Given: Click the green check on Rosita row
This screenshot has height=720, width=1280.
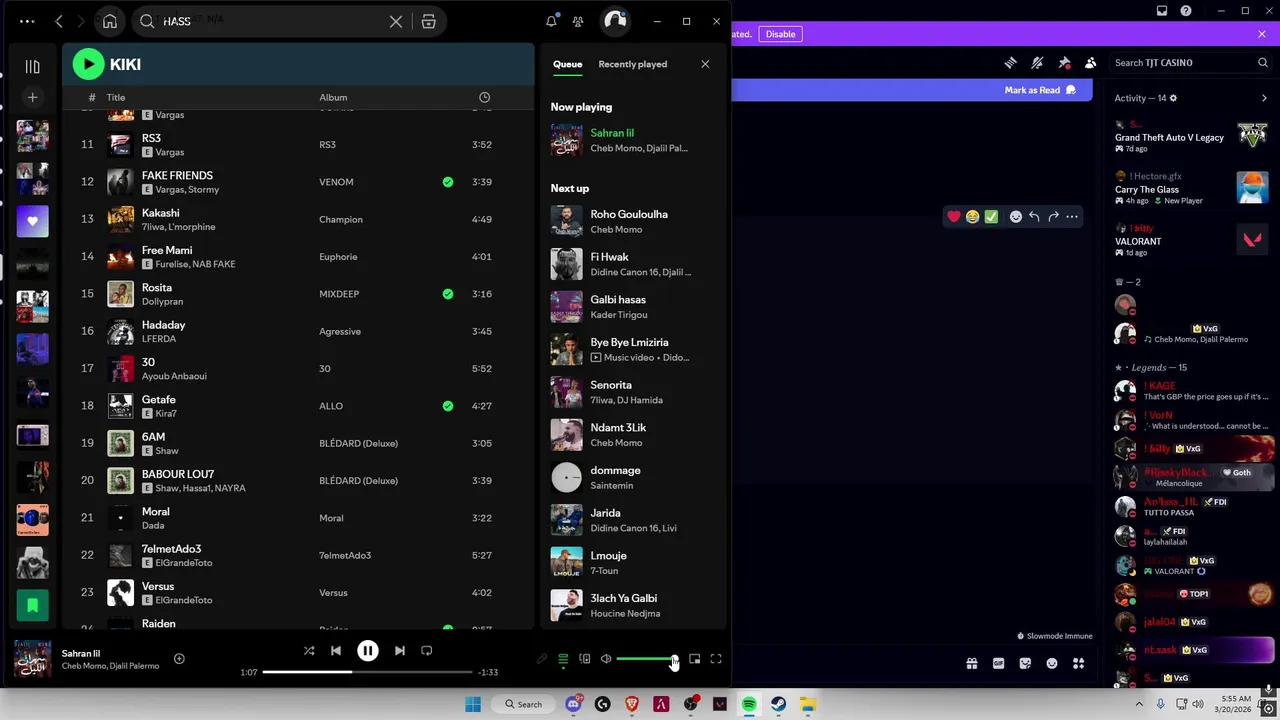Looking at the screenshot, I should [x=447, y=294].
